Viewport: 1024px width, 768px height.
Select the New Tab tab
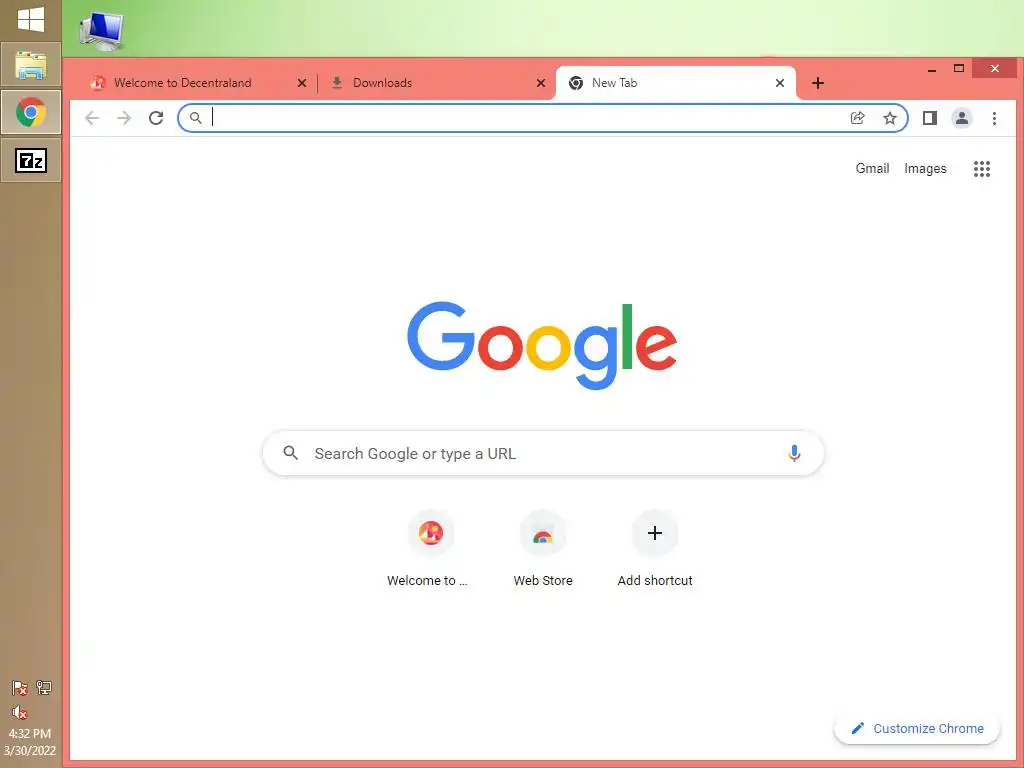click(x=676, y=83)
